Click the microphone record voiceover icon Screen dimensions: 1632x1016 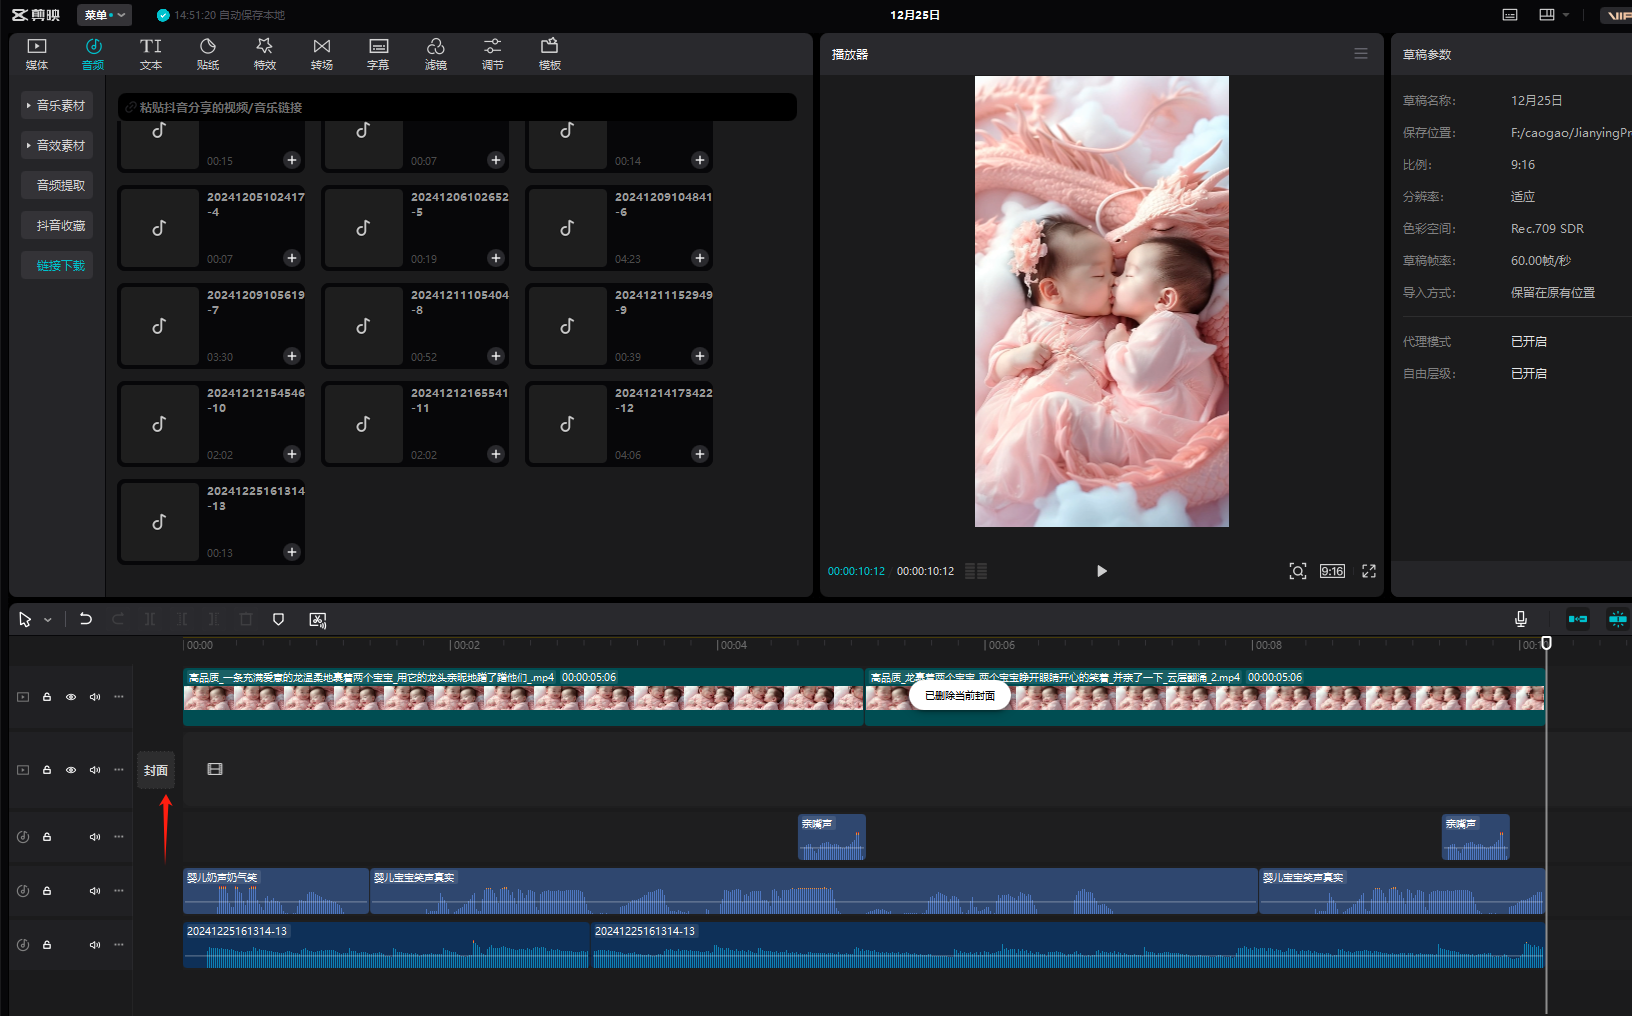[x=1520, y=619]
